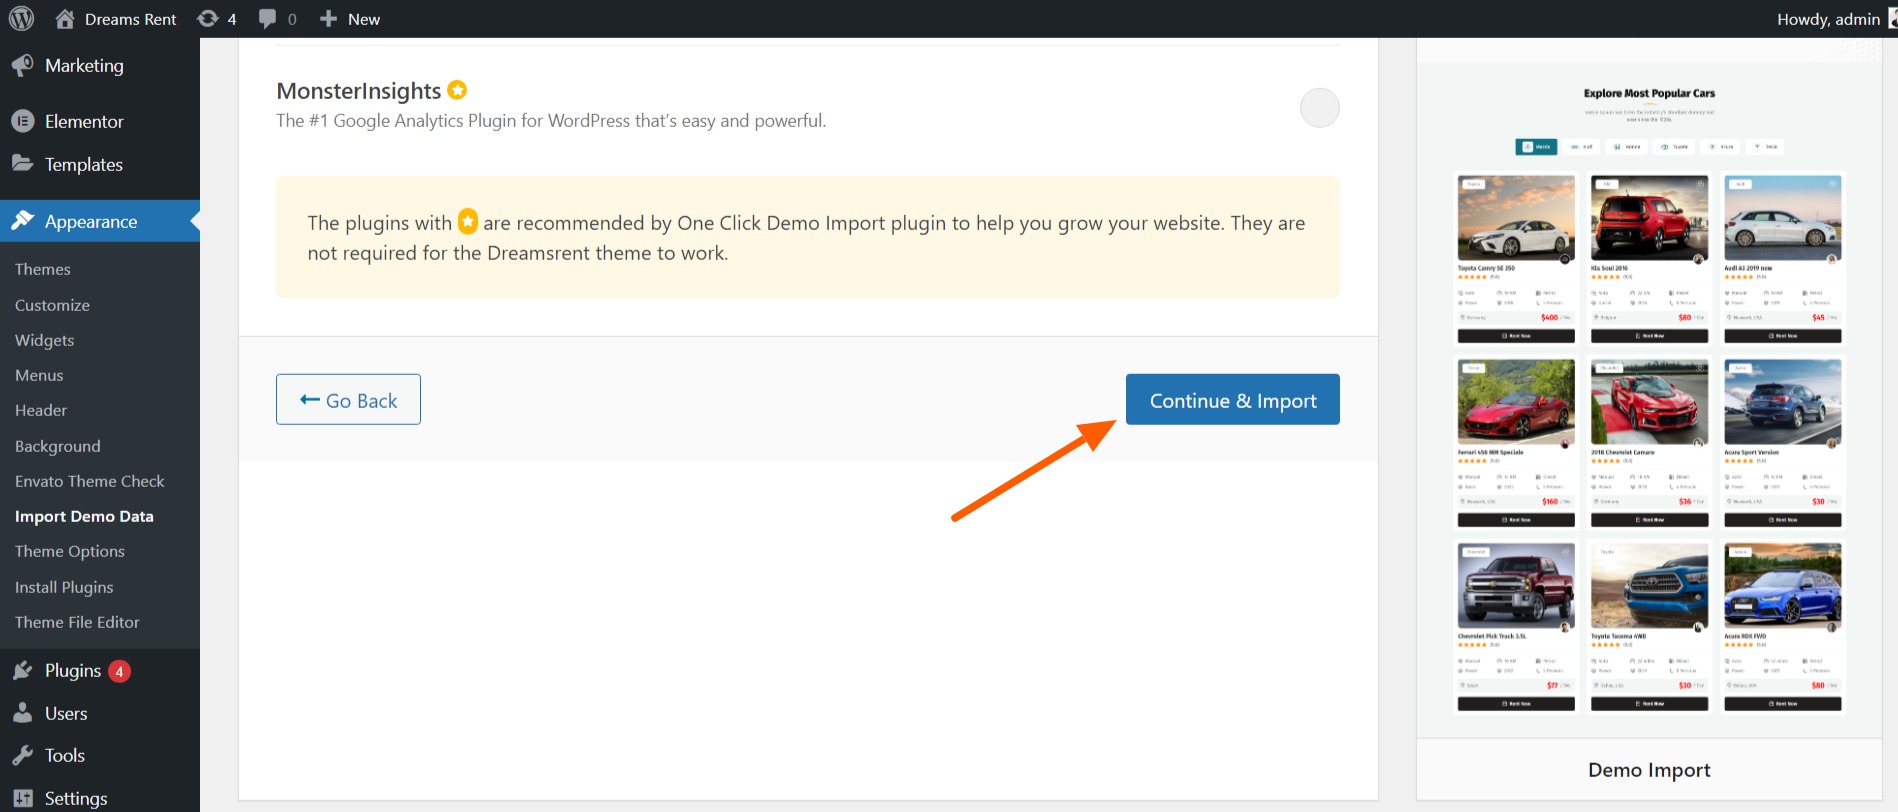Toggle the MonsterInsights plugin checkbox

[1319, 108]
